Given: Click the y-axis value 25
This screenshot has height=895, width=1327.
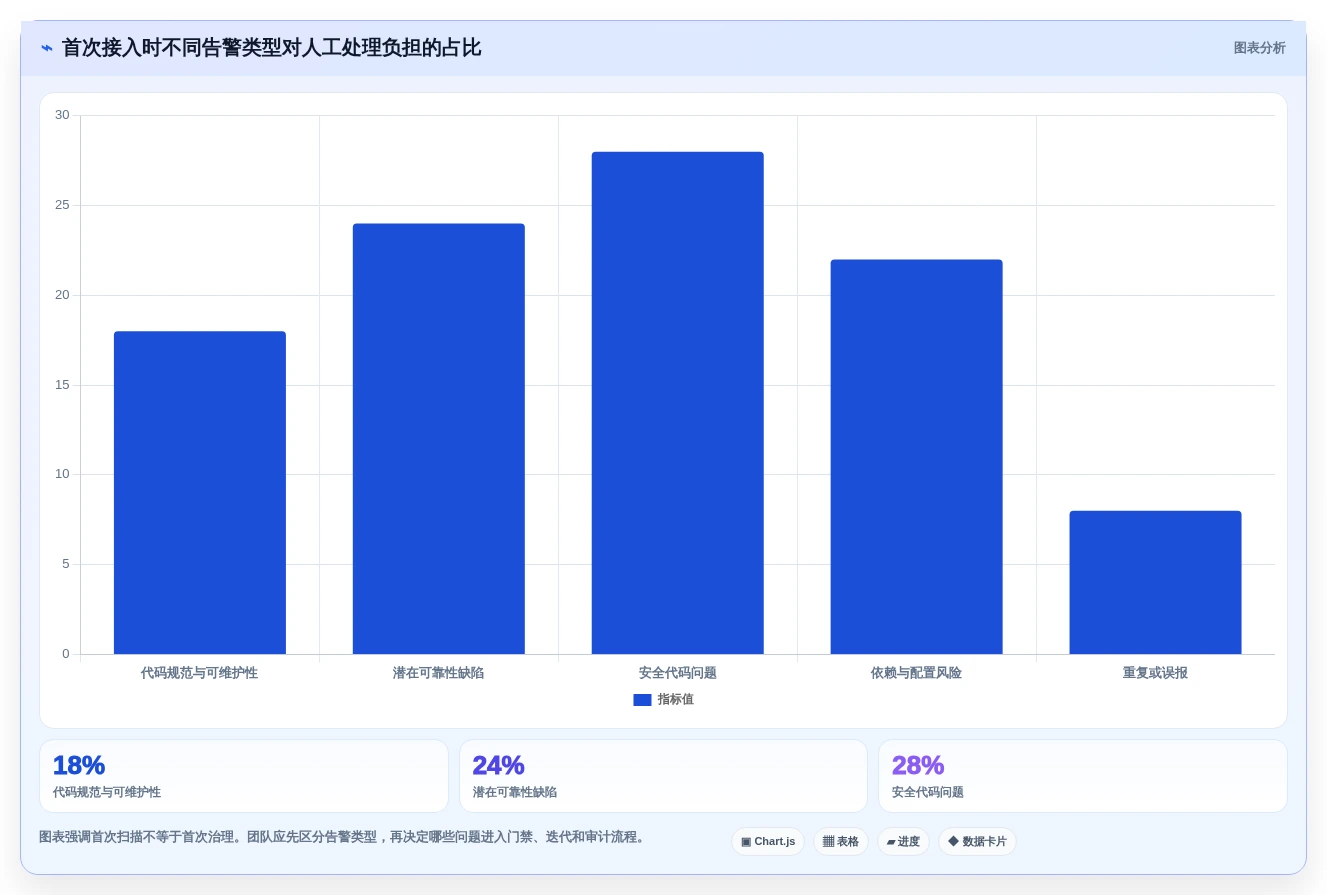Looking at the screenshot, I should (62, 205).
